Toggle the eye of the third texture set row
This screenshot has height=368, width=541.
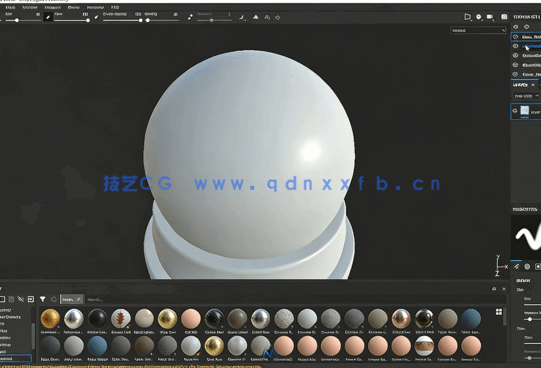tap(515, 55)
